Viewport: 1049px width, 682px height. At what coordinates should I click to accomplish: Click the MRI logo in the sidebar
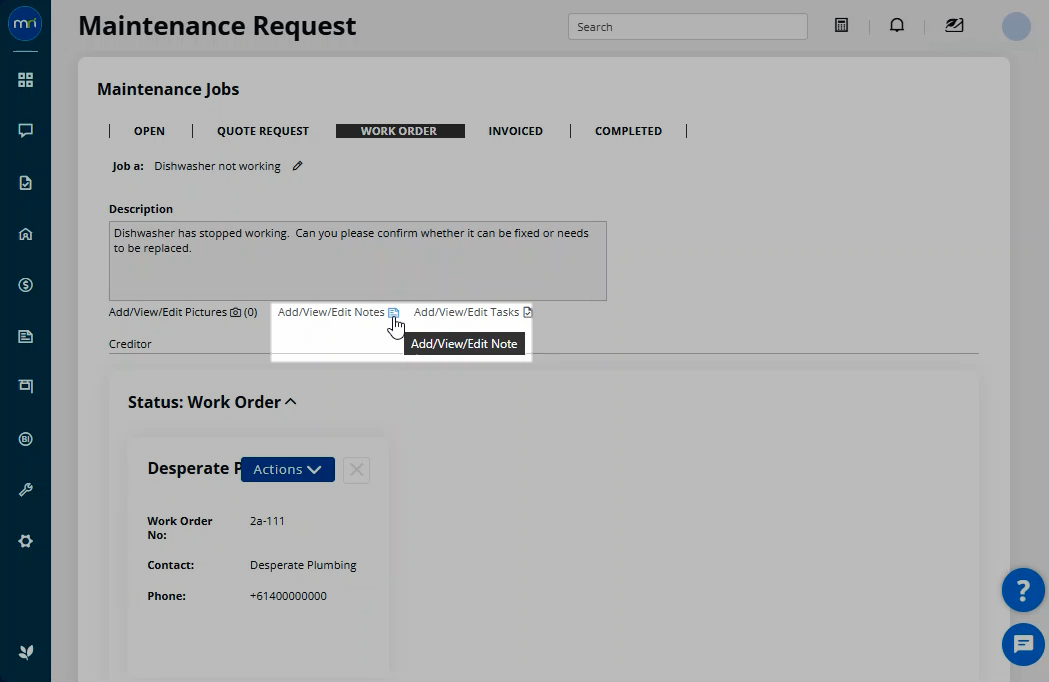[25, 23]
